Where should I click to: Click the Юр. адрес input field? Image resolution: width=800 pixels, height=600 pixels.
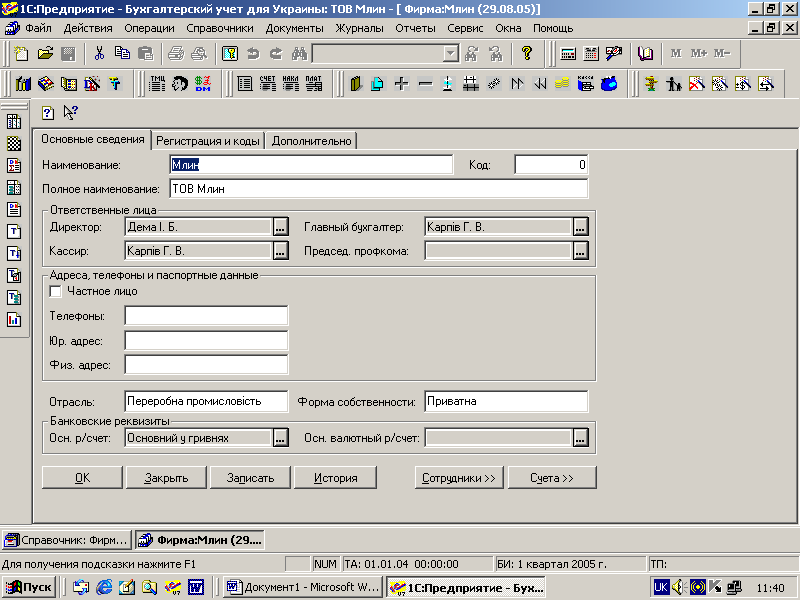click(206, 340)
